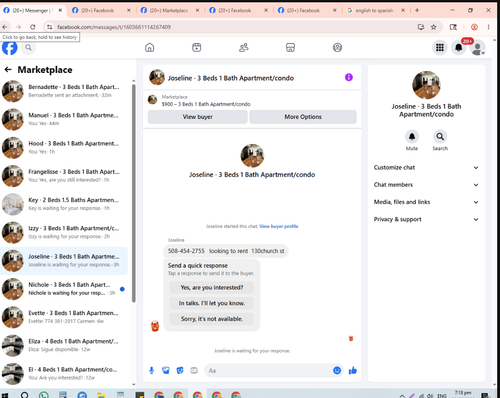
Task: Open the Marketplace storefront icon
Action: point(290,48)
